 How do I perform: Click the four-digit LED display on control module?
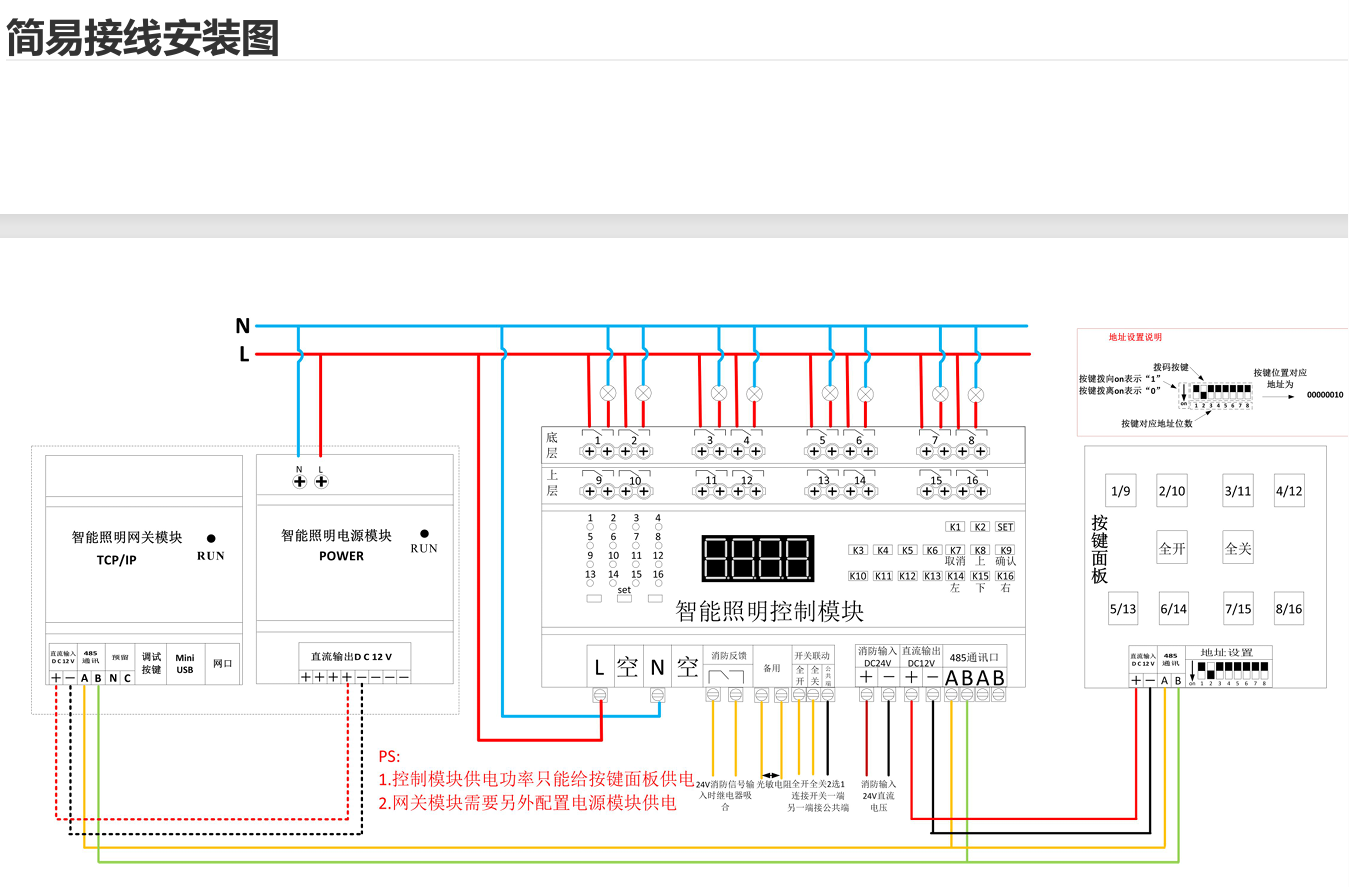click(x=758, y=558)
